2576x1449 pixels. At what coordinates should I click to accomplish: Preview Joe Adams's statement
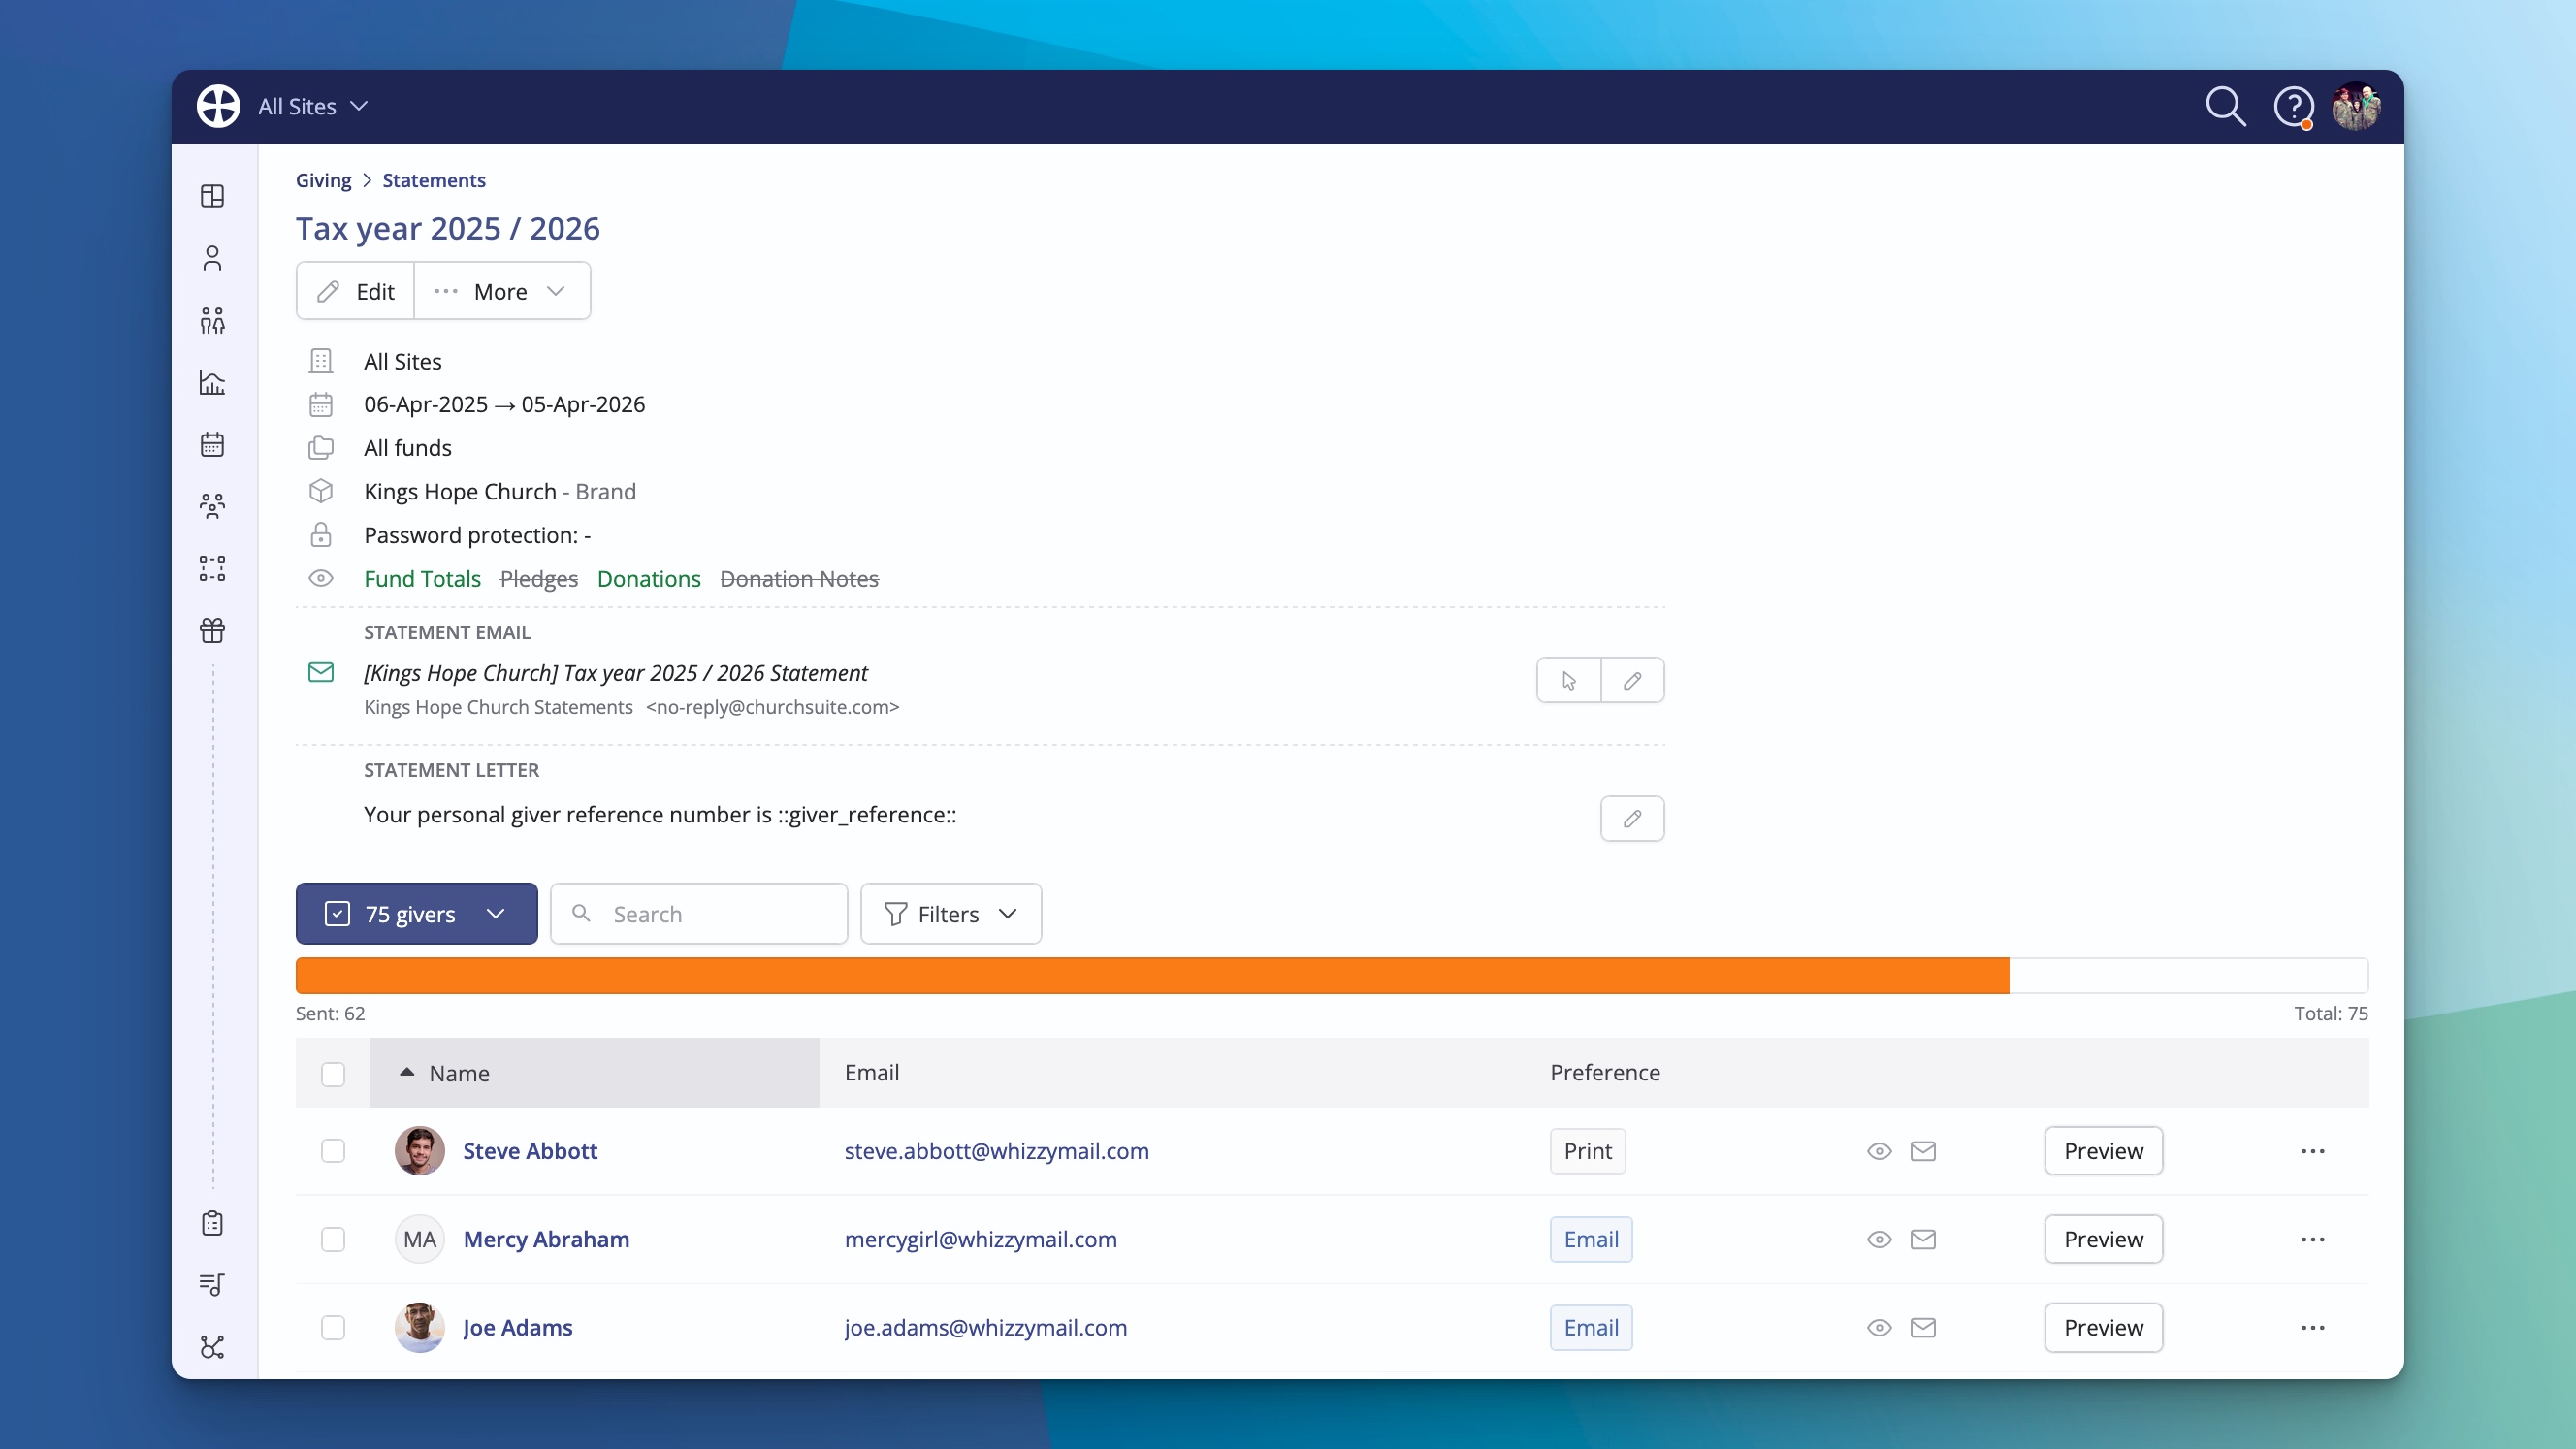(2103, 1328)
